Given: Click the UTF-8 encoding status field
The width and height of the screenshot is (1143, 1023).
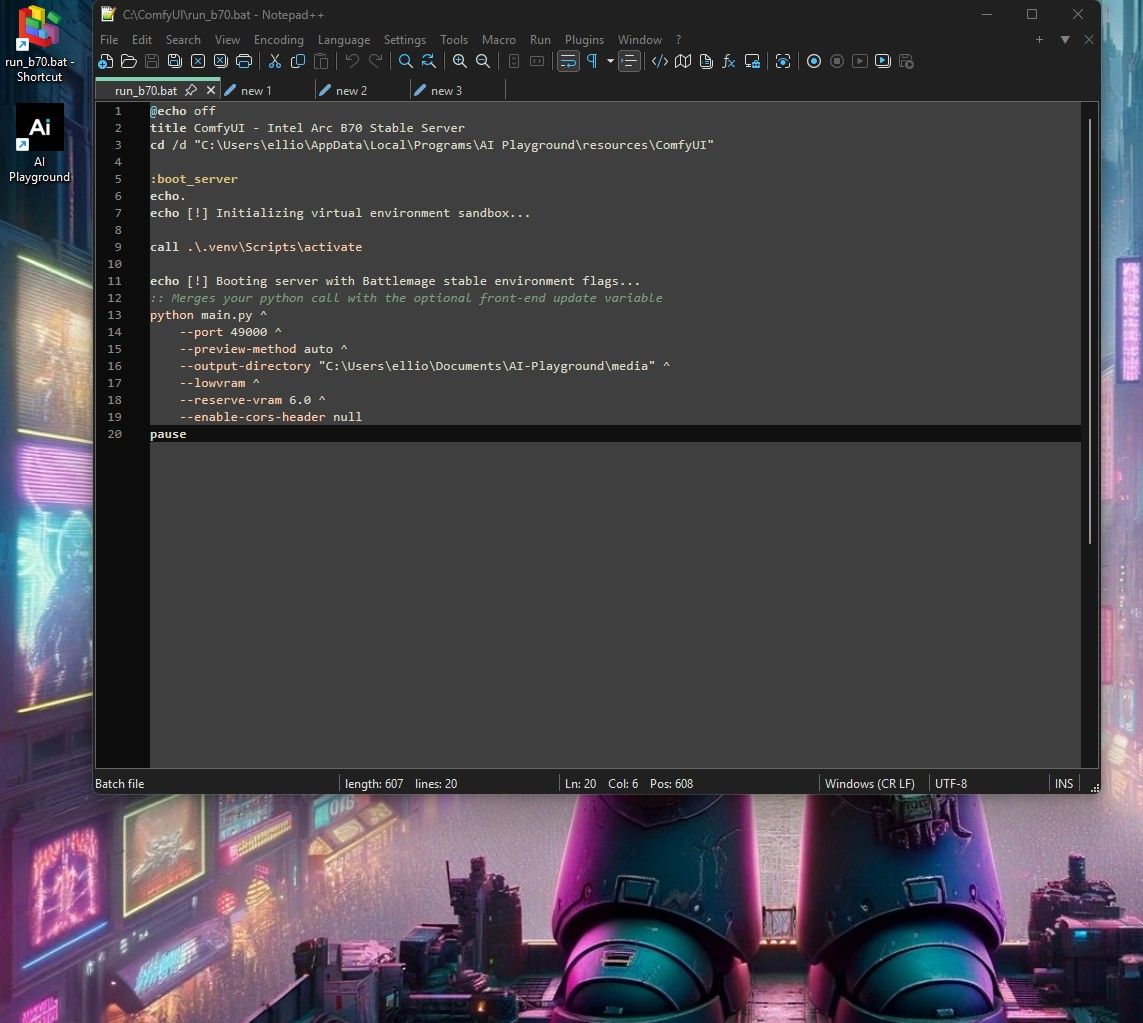Looking at the screenshot, I should tap(951, 784).
